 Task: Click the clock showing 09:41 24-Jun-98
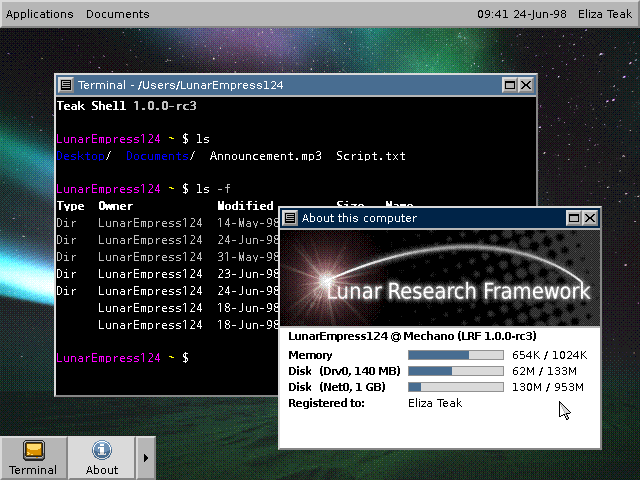522,14
